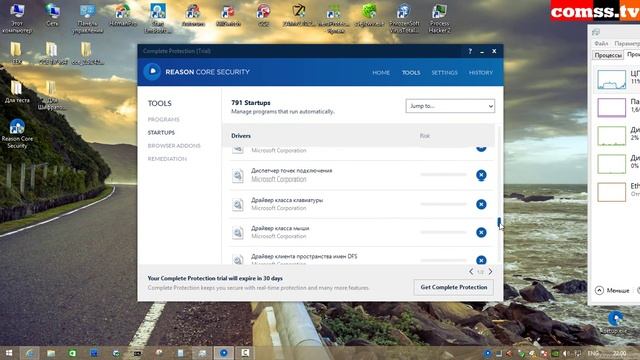Screen dimensions: 640x360
Task: Click the taskbar clock showing 22:00
Action: click(x=619, y=353)
